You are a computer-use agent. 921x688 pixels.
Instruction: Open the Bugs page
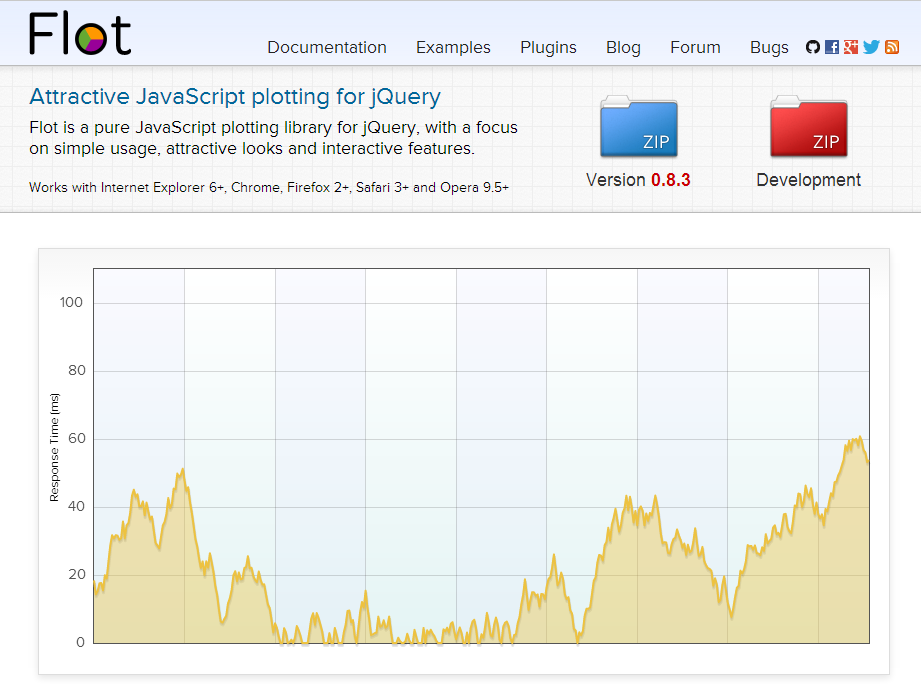(769, 48)
